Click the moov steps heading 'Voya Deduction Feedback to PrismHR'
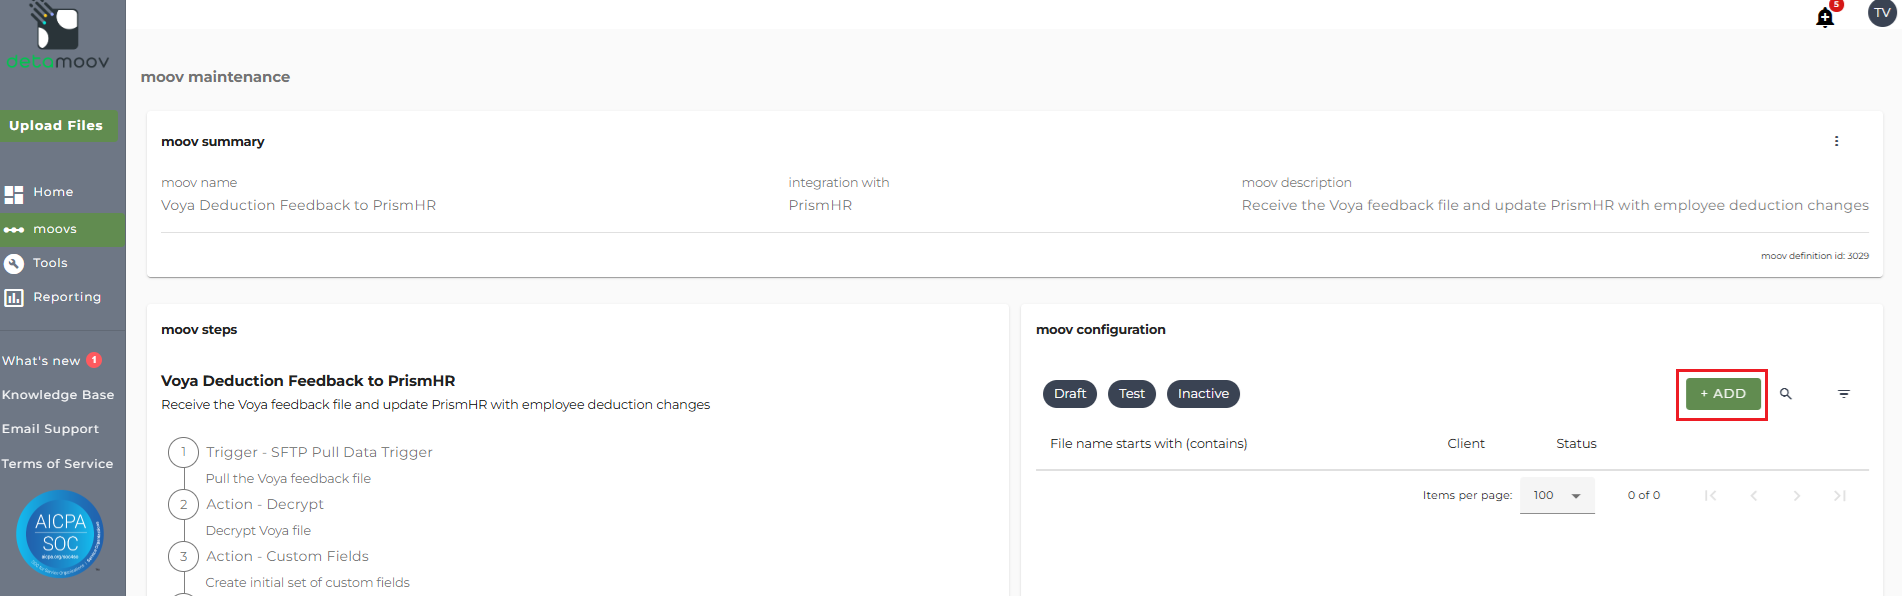Image resolution: width=1902 pixels, height=596 pixels. 308,381
